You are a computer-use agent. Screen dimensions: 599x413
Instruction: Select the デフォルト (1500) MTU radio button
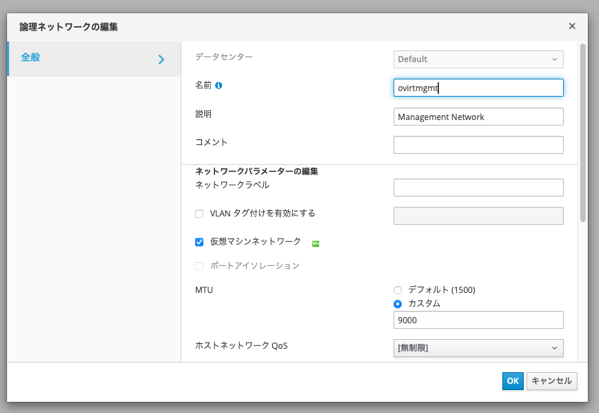[398, 290]
